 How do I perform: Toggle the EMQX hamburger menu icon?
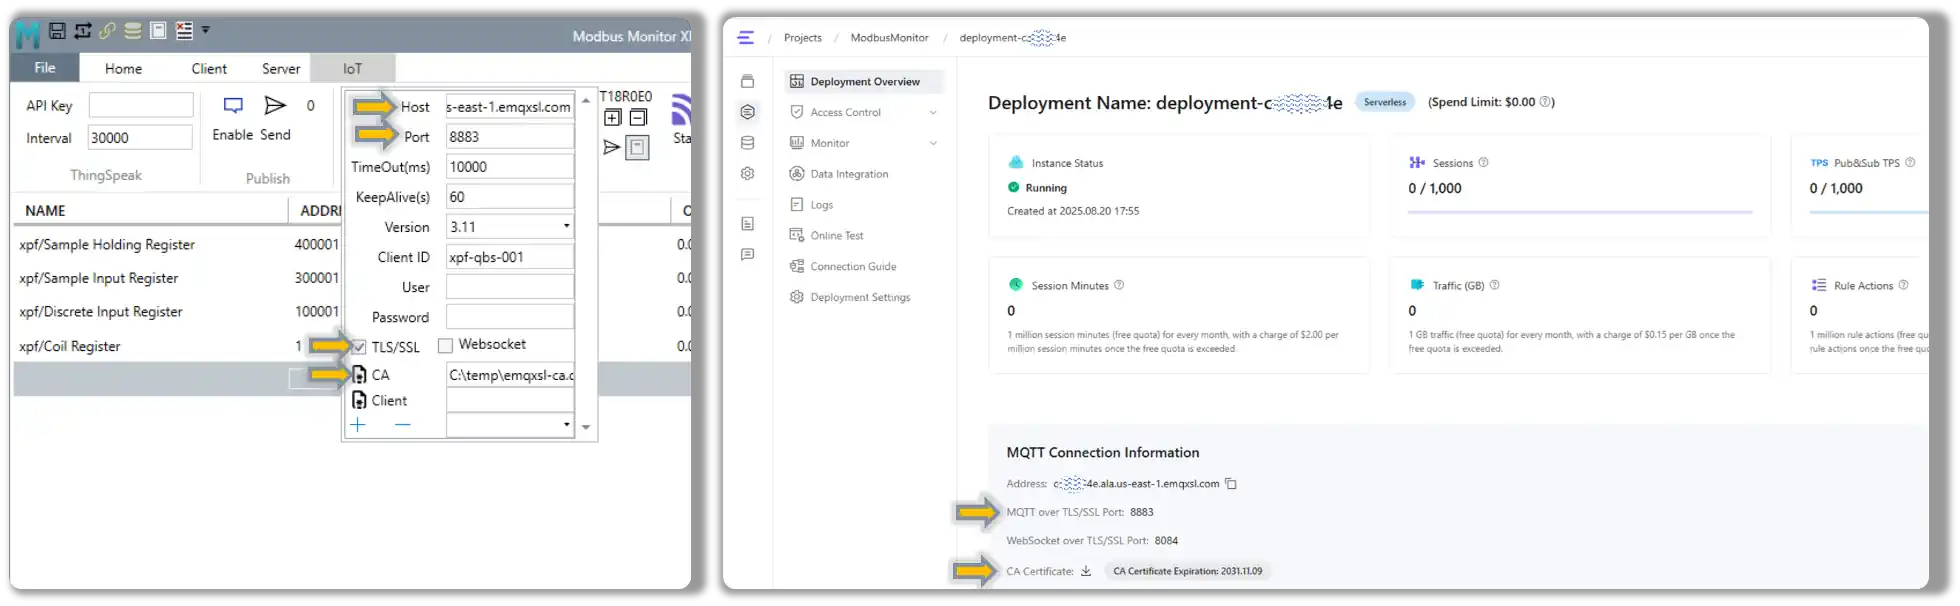[x=746, y=38]
